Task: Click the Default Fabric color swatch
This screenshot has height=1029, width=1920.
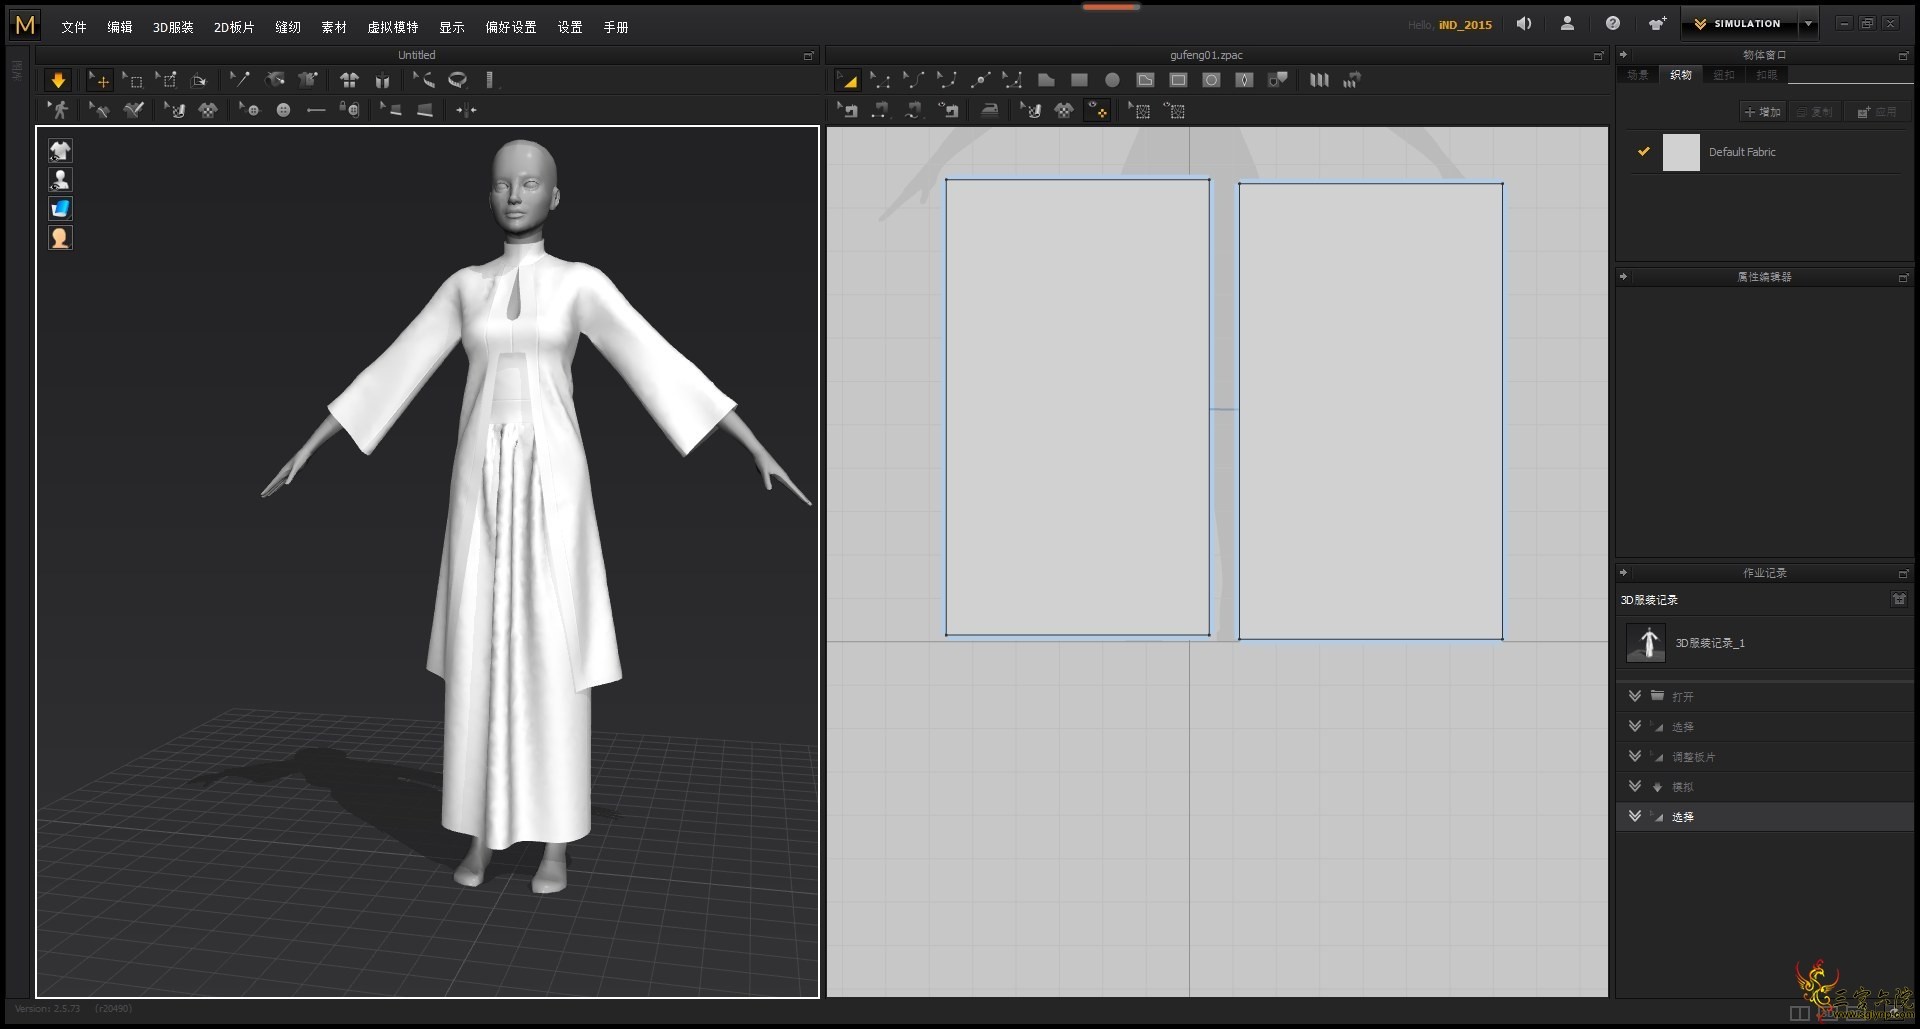Action: [1681, 153]
